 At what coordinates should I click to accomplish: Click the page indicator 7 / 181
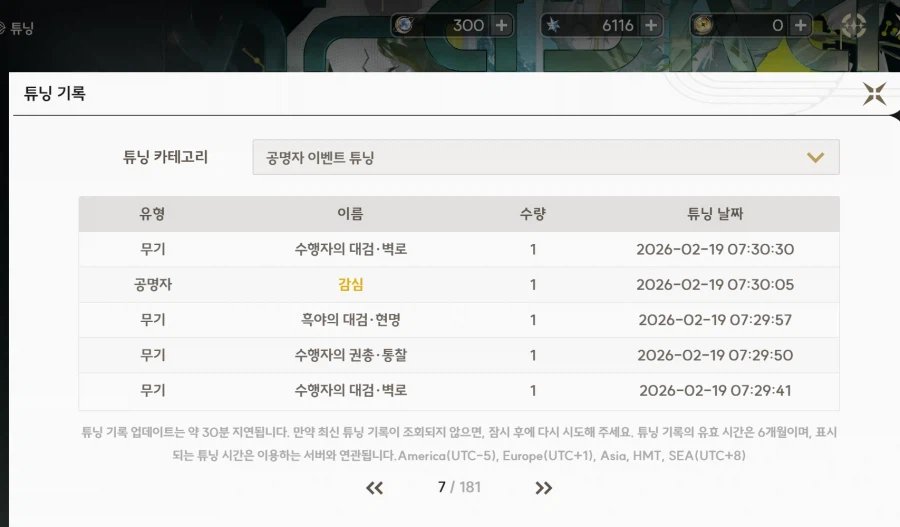(459, 487)
